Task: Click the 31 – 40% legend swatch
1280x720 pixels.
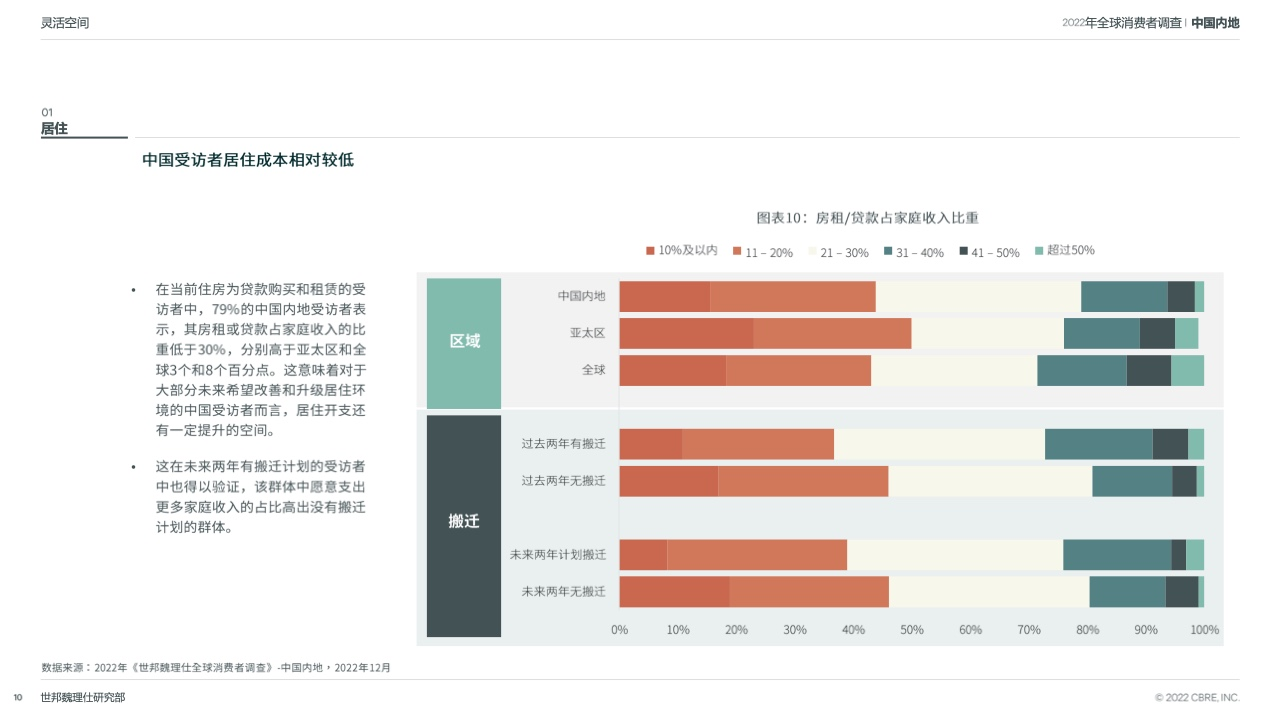Action: [888, 251]
